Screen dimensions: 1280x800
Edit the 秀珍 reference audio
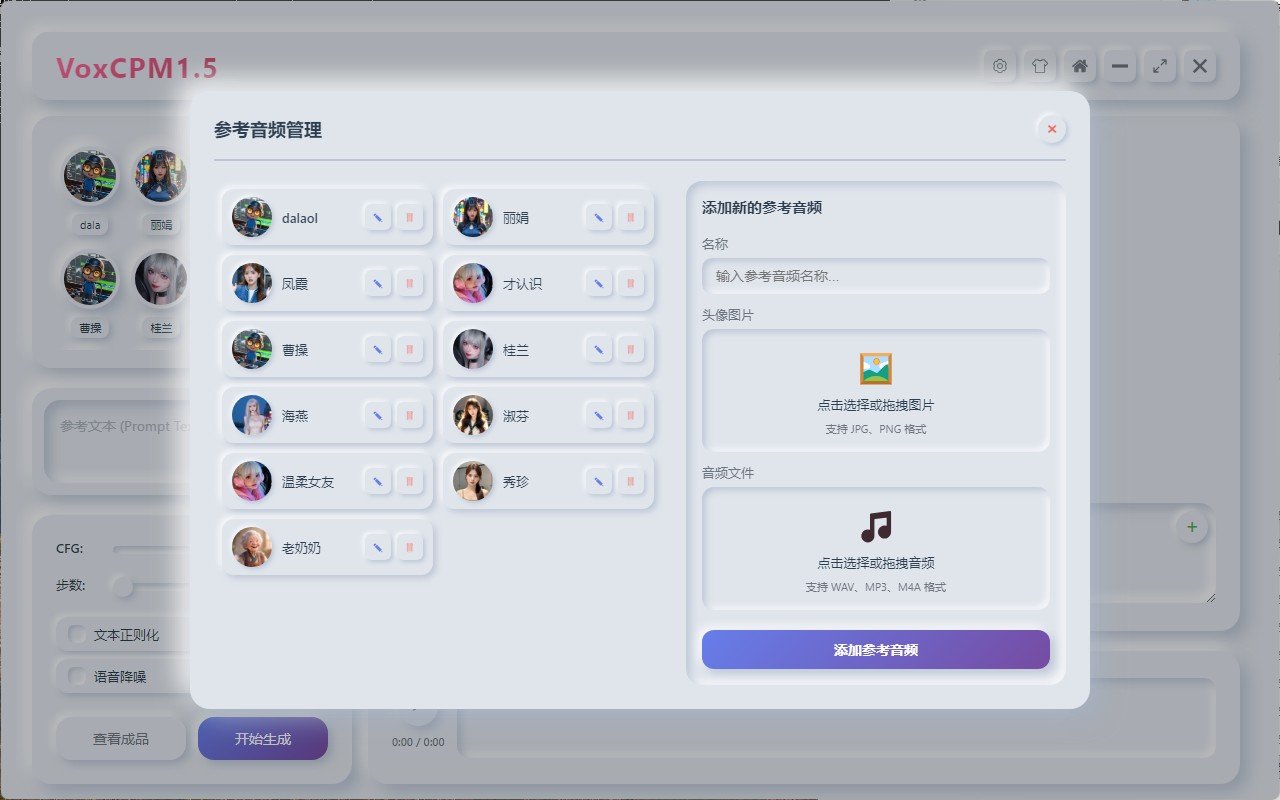(598, 481)
